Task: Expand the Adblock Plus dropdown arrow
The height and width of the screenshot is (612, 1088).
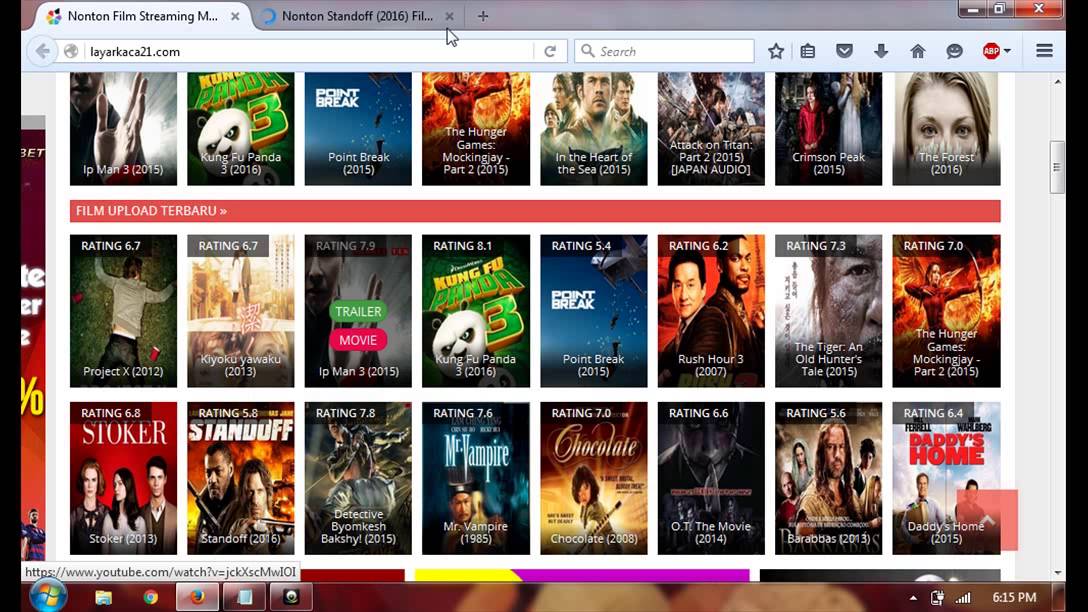Action: (x=1008, y=51)
